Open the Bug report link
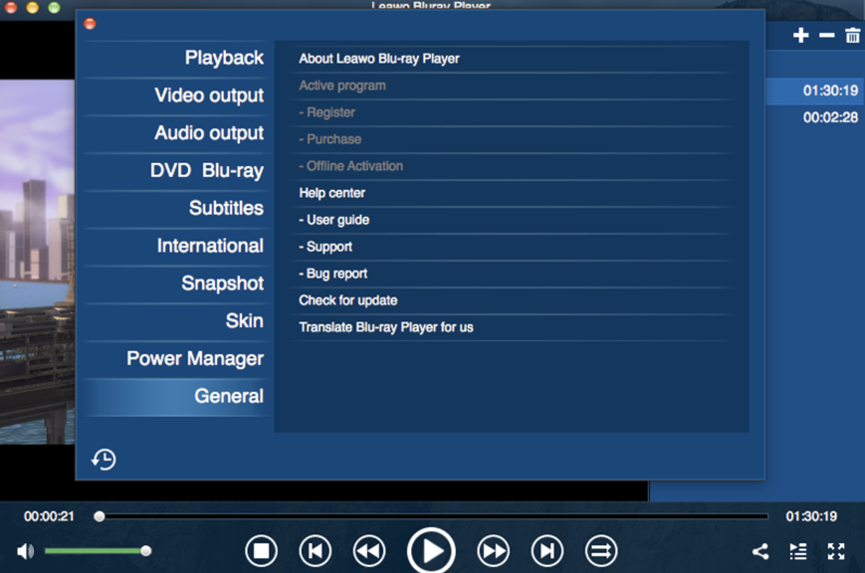 [333, 274]
